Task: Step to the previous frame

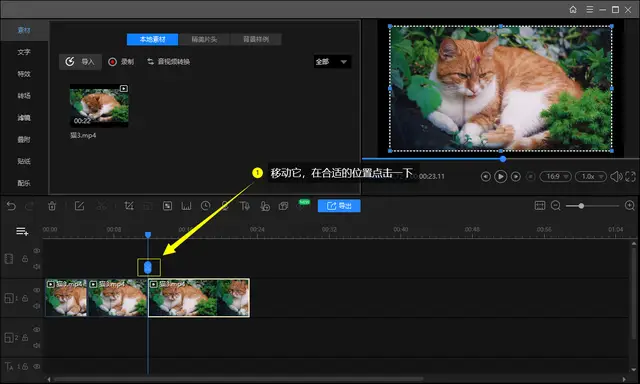Action: [x=485, y=177]
